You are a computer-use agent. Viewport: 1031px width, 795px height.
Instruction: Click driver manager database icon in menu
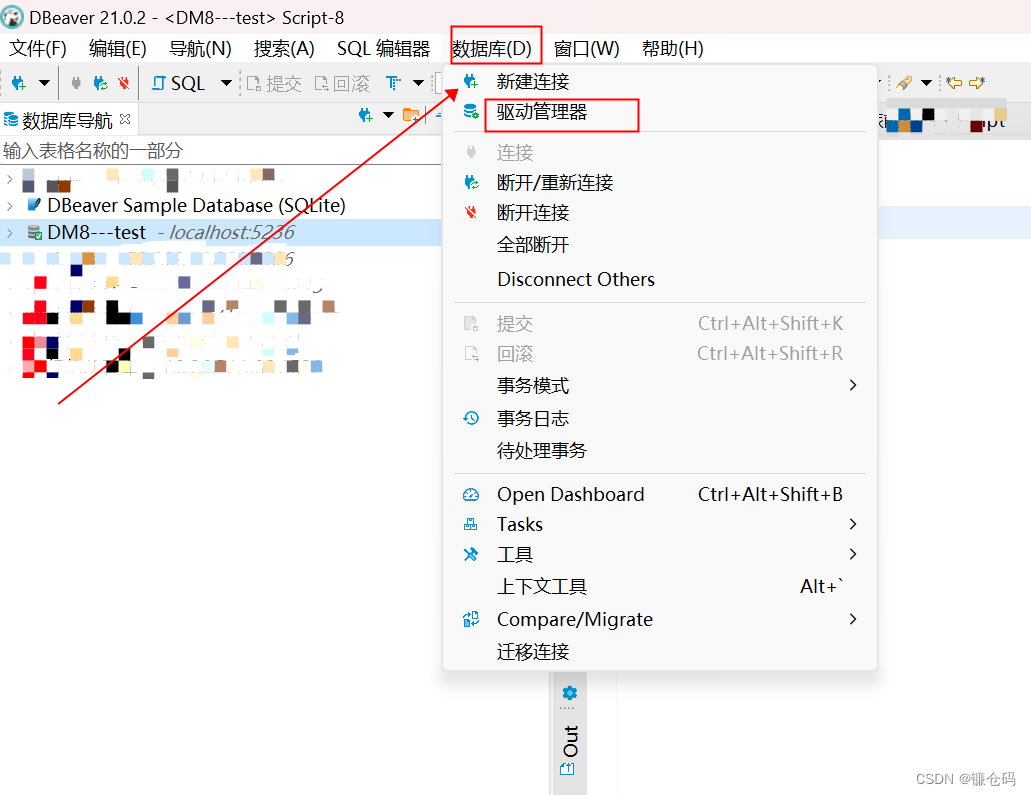pos(471,112)
